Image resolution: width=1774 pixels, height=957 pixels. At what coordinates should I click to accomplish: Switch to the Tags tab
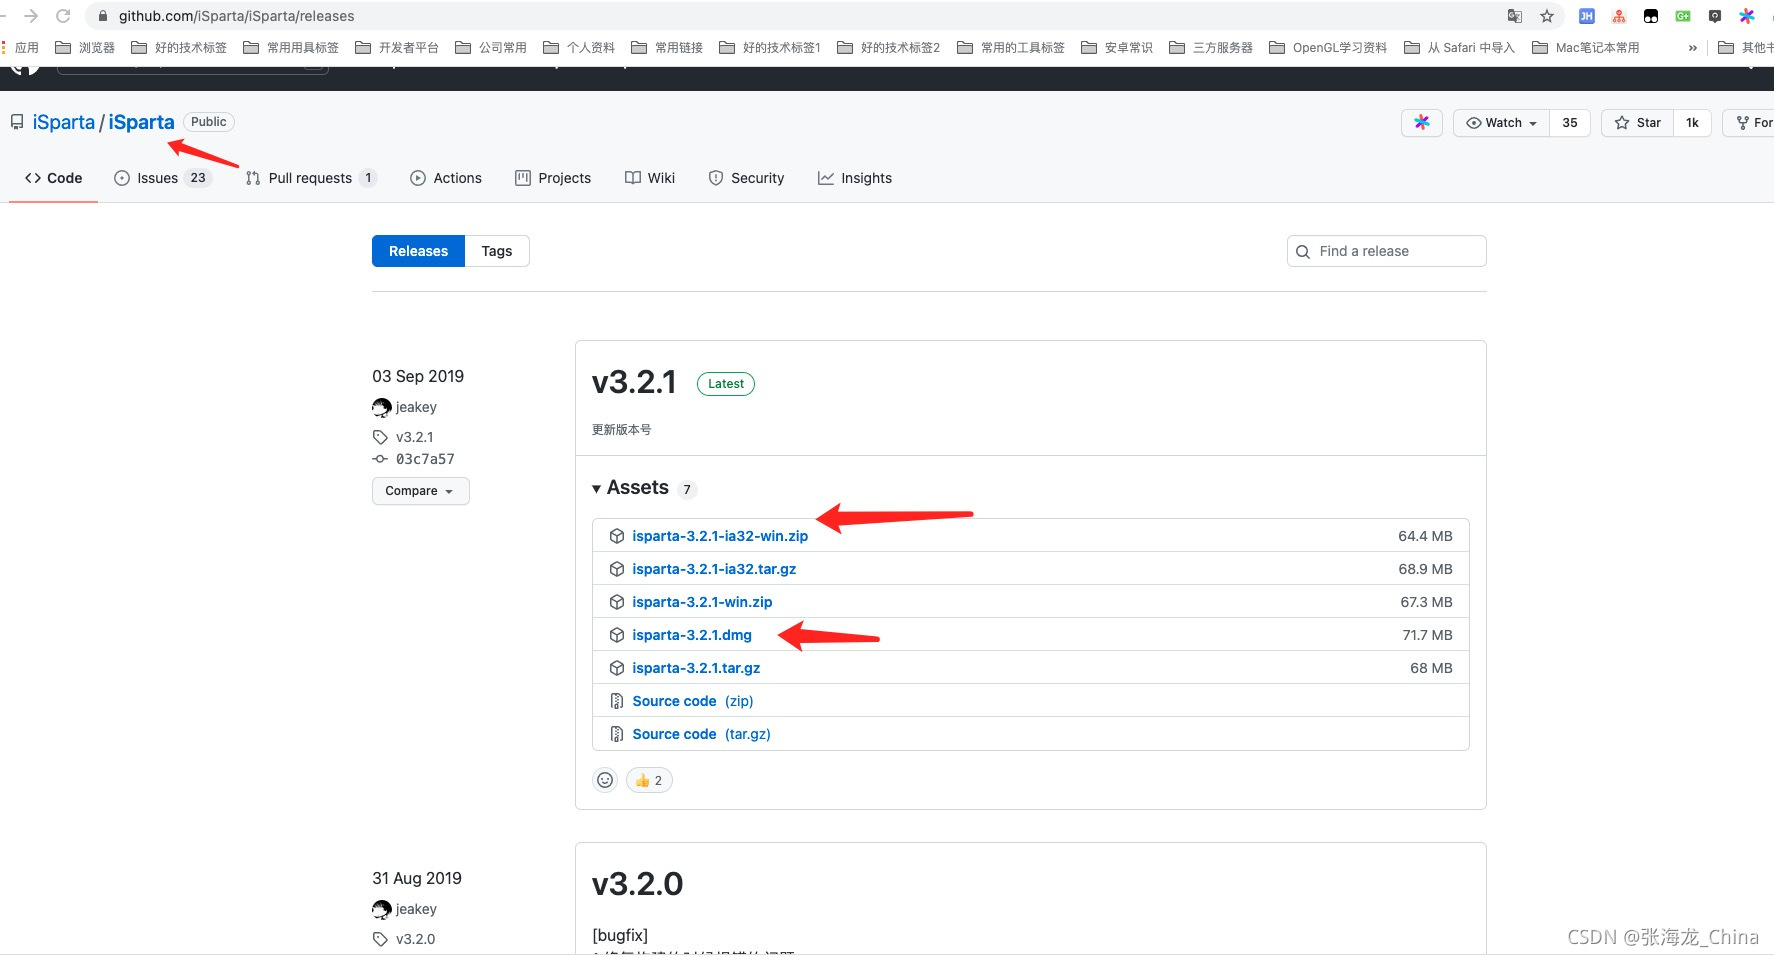click(x=497, y=251)
